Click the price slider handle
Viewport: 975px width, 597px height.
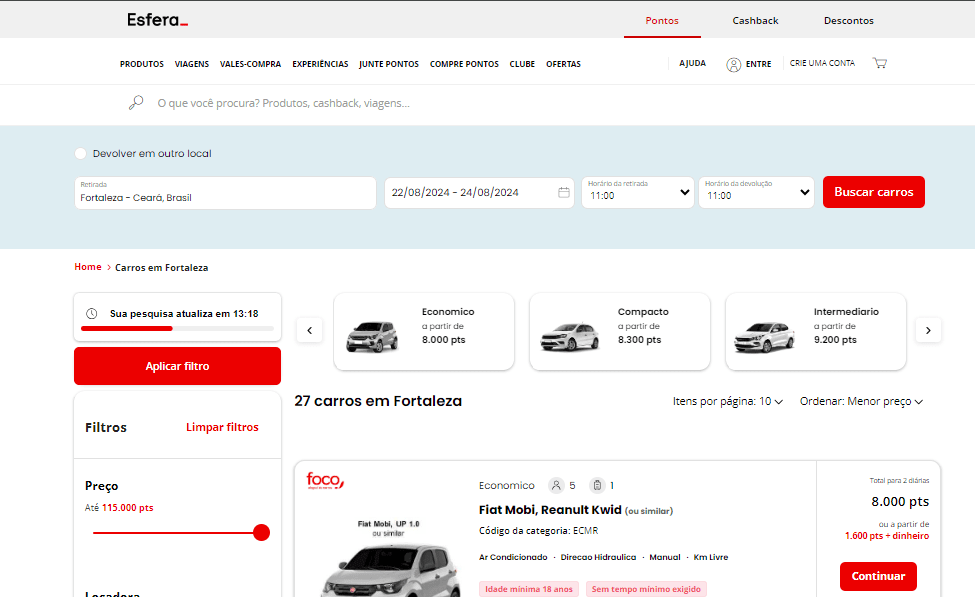pos(262,533)
